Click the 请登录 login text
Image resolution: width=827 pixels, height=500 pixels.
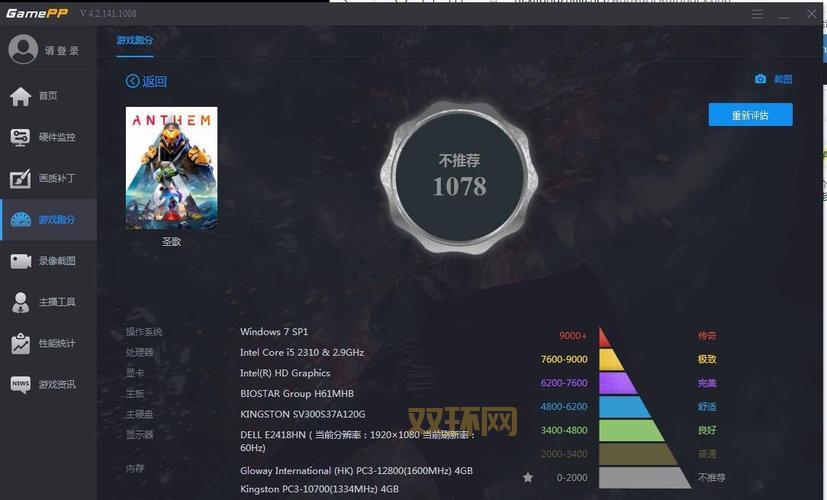[62, 50]
